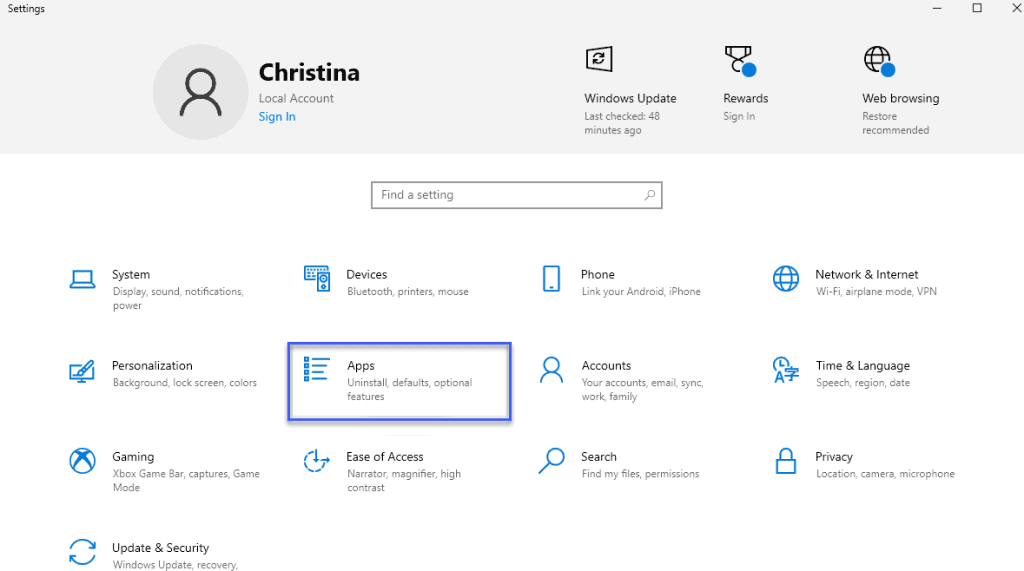Select the Time & Language icon
This screenshot has height=571, width=1024.
coord(786,370)
